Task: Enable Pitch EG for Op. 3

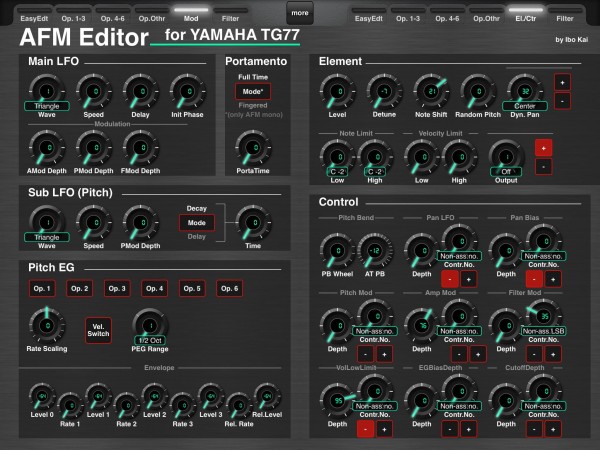Action: click(117, 289)
